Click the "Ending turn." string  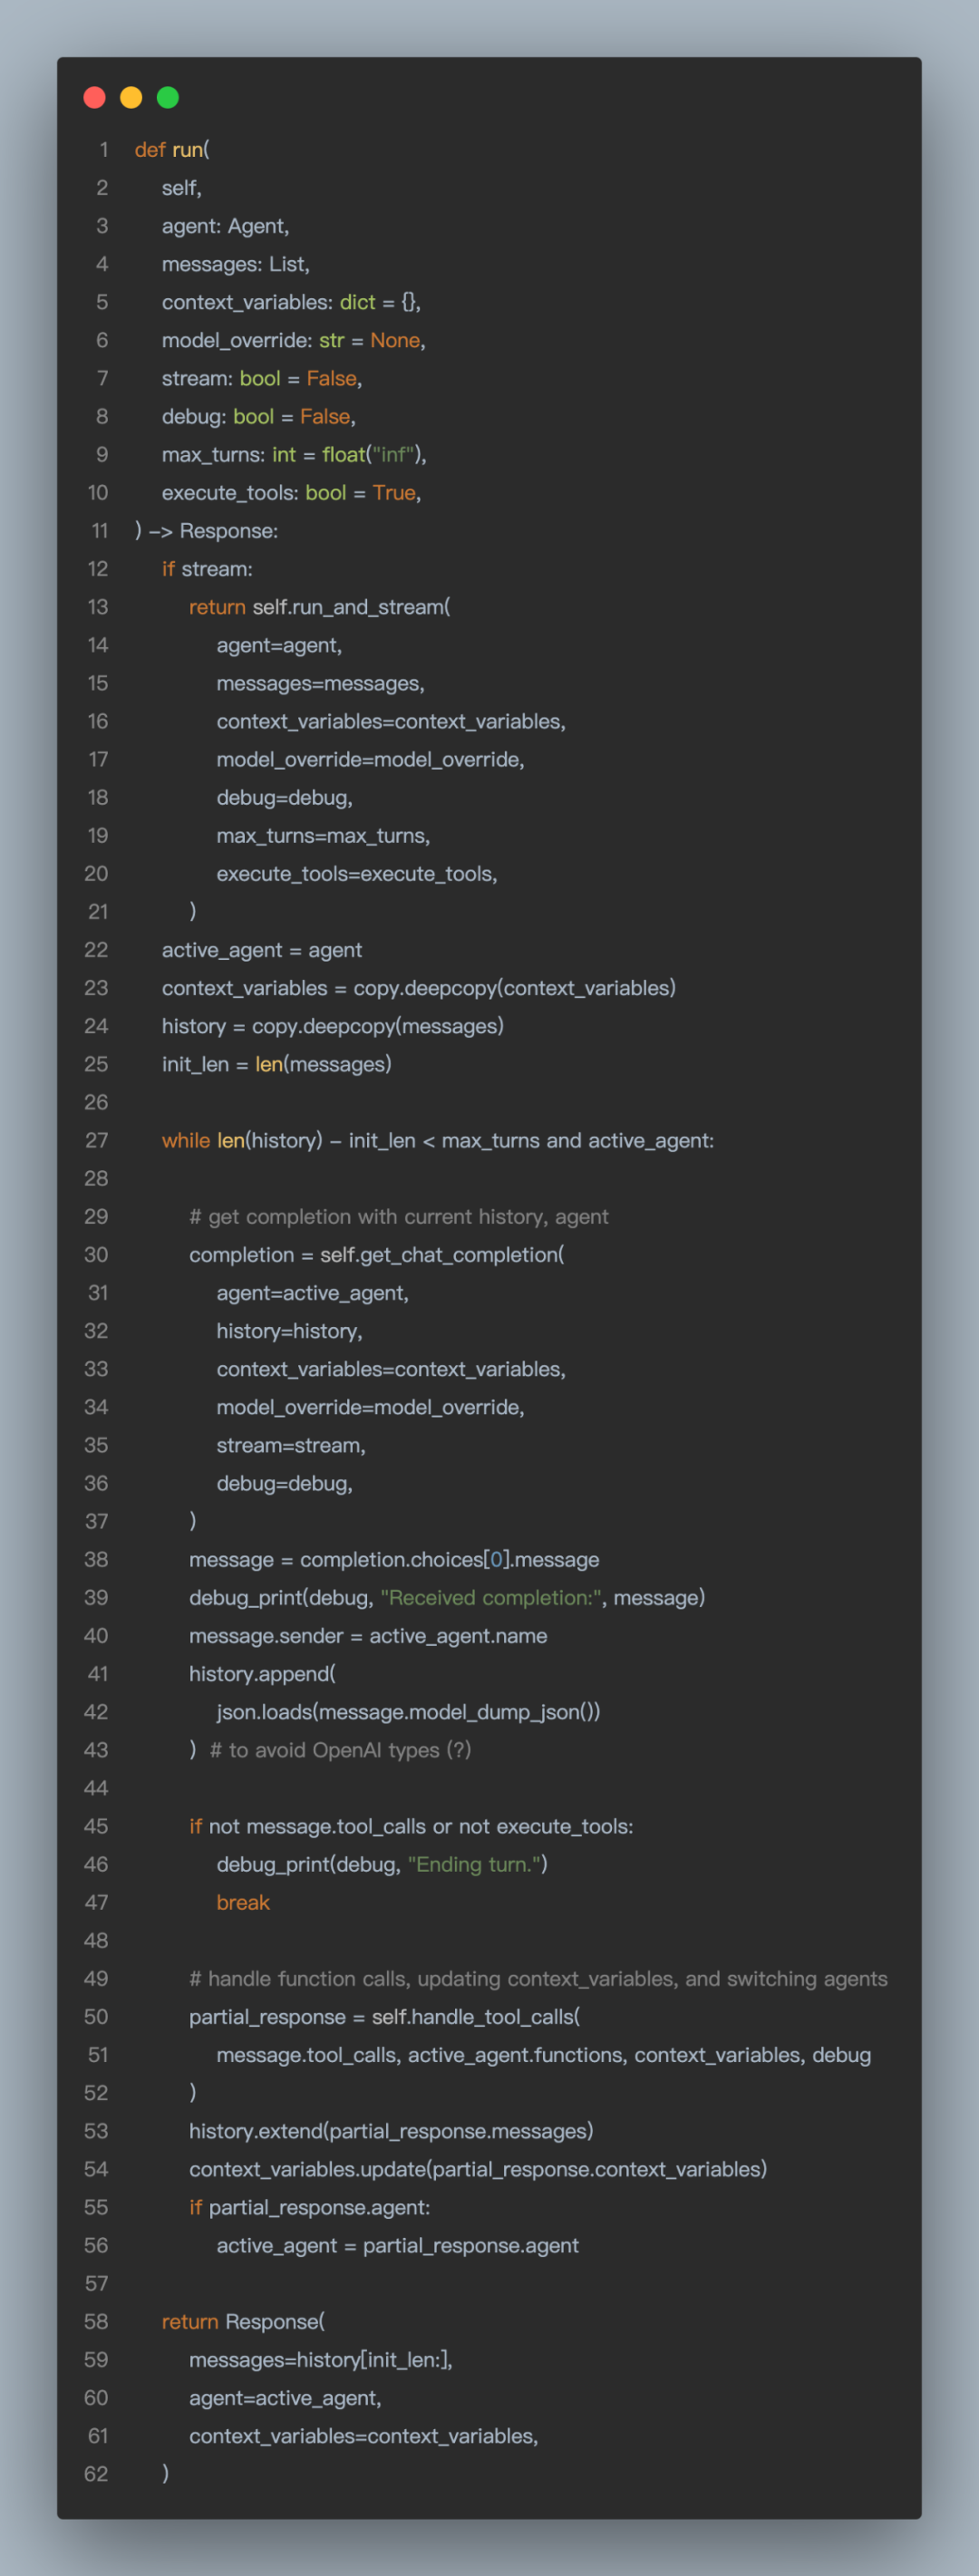coord(475,1865)
